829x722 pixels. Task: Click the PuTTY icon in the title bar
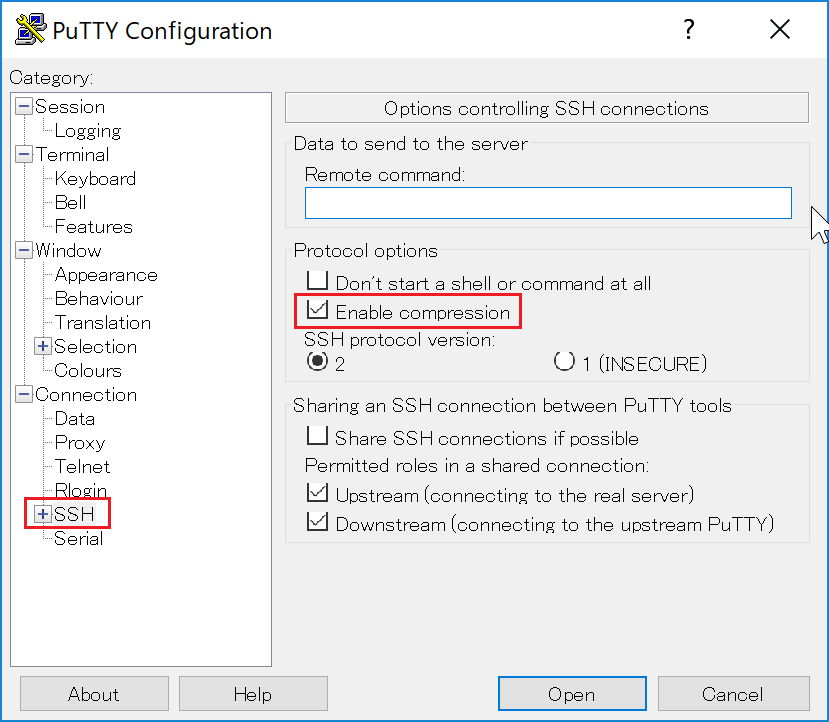[x=29, y=29]
